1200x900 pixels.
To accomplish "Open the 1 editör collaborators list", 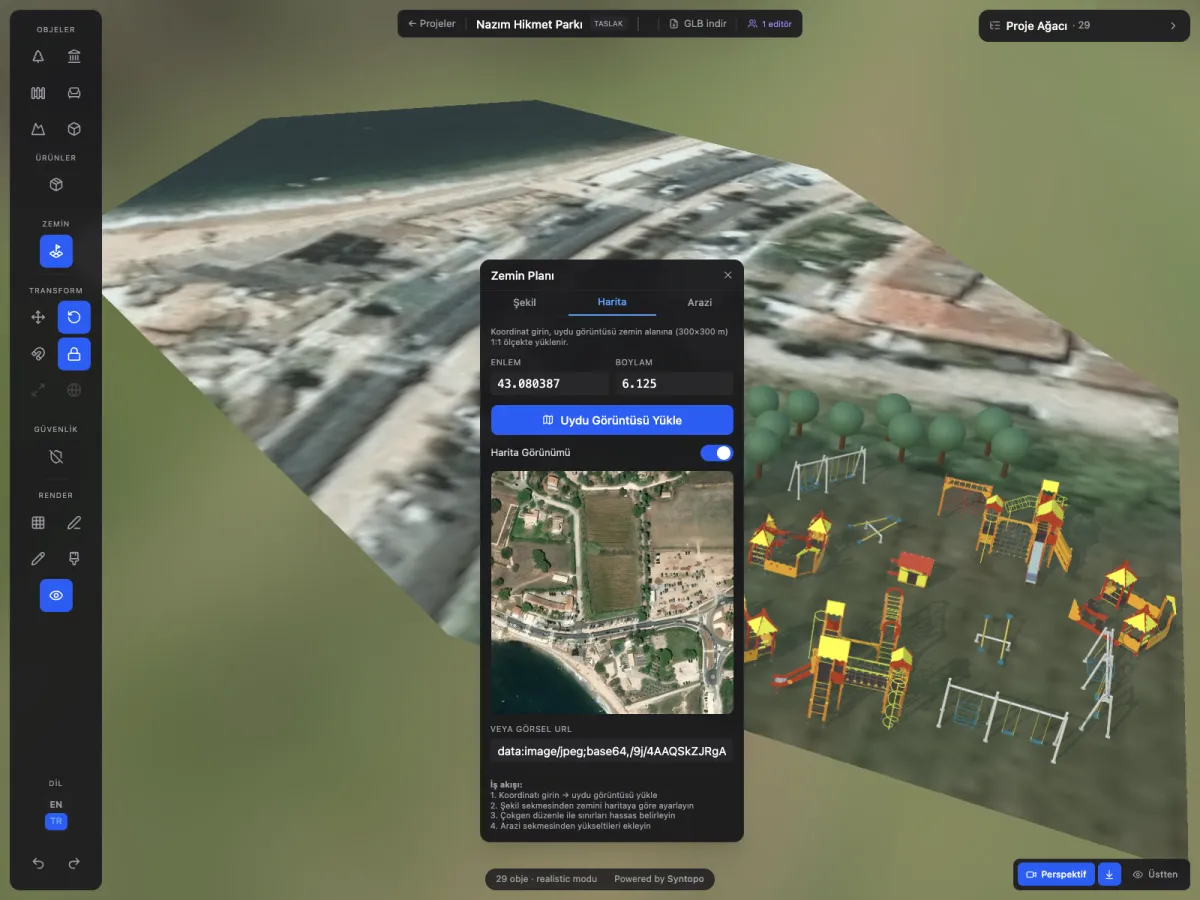I will coord(770,24).
